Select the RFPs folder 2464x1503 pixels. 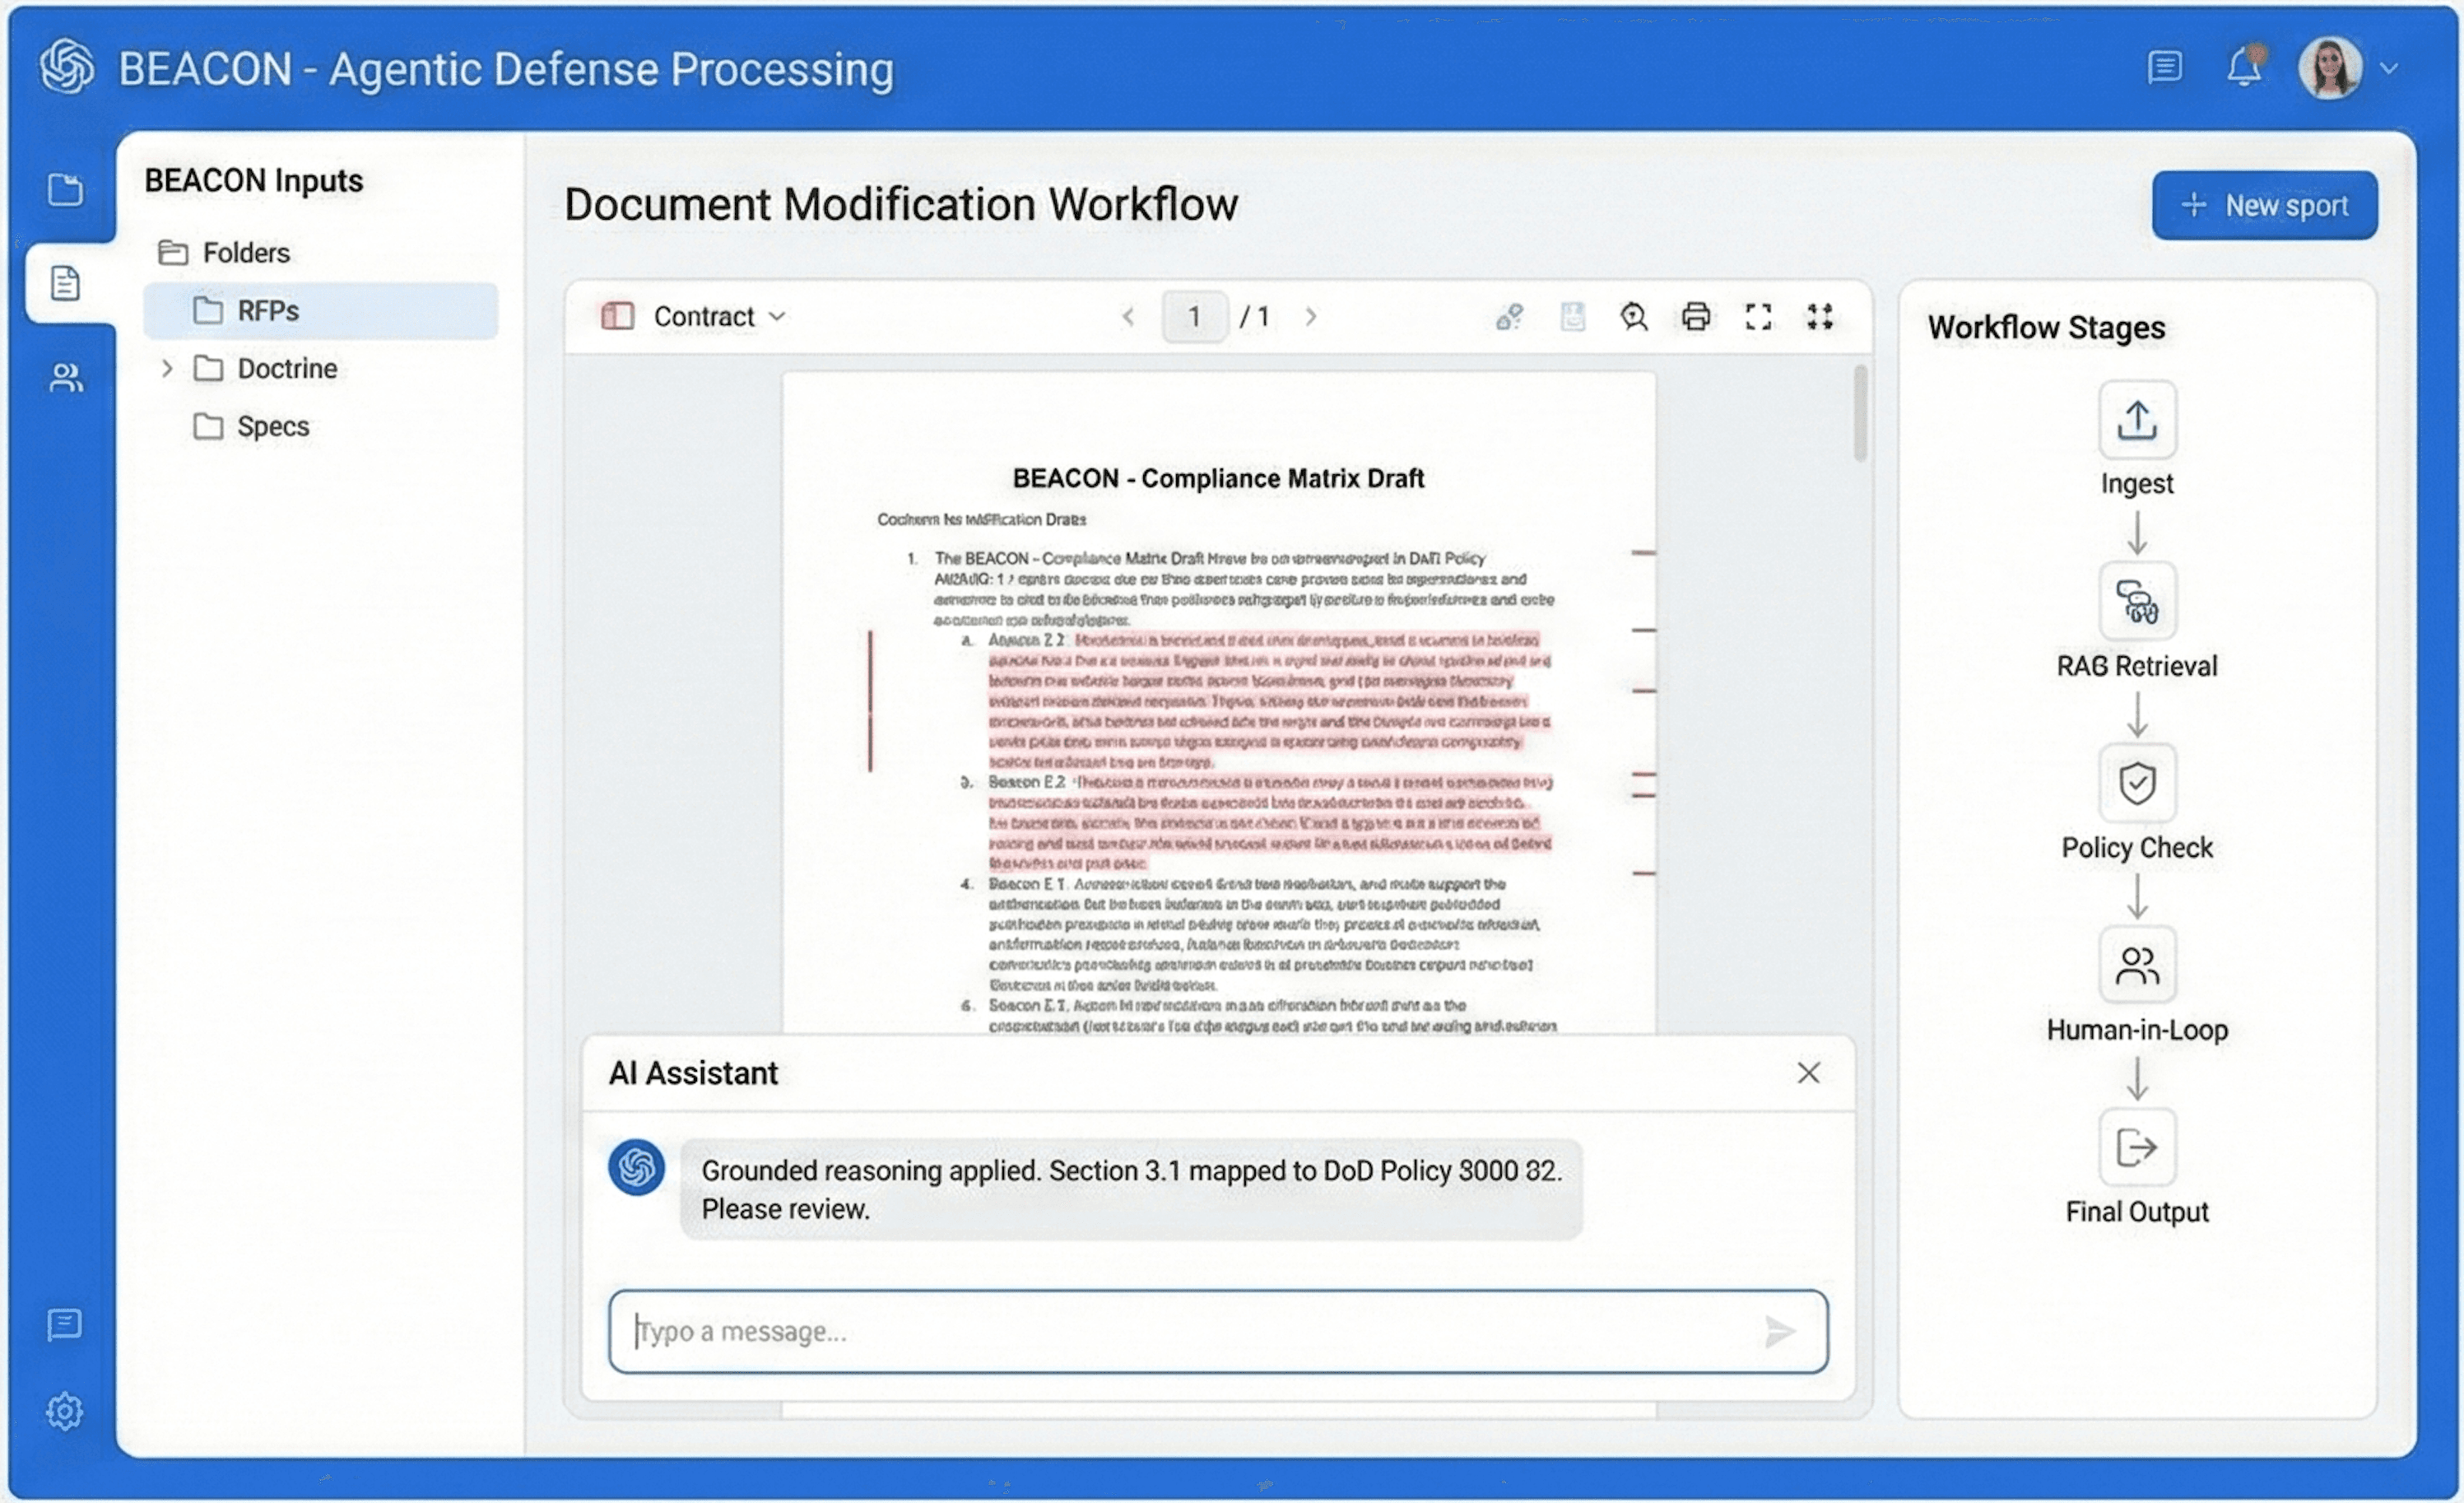pos(267,310)
